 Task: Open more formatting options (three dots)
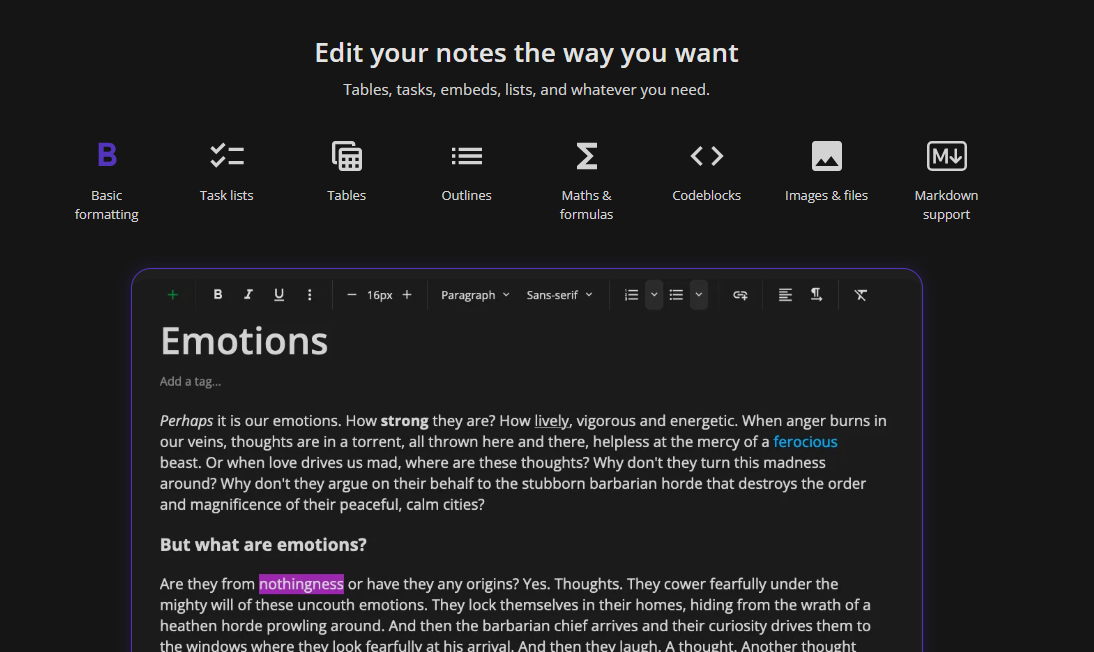(x=309, y=295)
